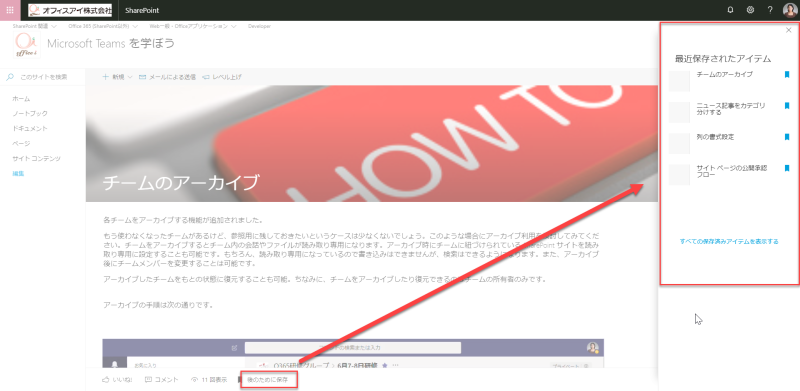
Task: Remove bookmark for 列の書式設定 saved item
Action: [x=787, y=137]
